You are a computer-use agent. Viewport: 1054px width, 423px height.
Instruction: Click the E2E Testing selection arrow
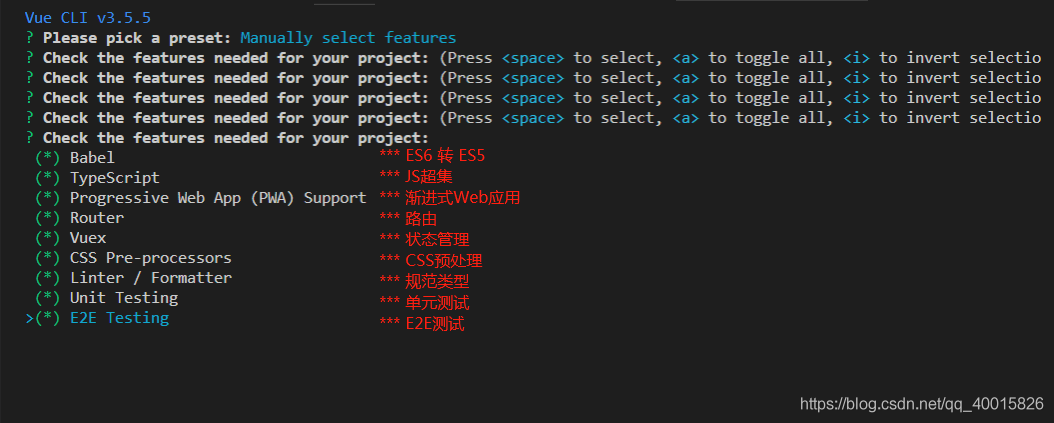click(x=30, y=318)
